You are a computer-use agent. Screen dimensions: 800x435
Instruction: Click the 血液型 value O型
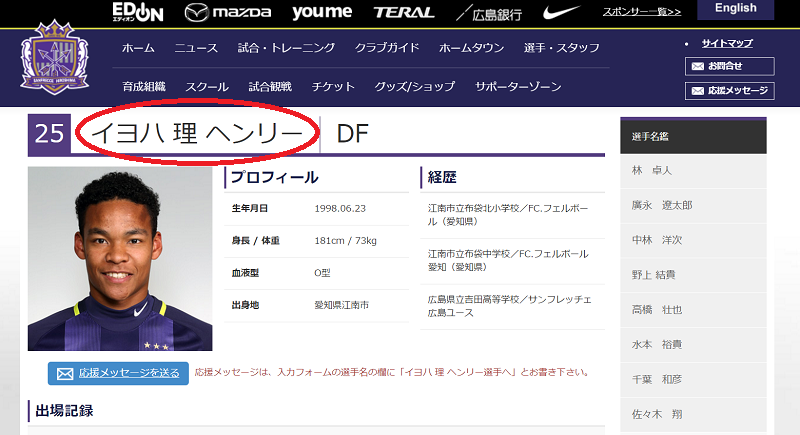coord(322,273)
